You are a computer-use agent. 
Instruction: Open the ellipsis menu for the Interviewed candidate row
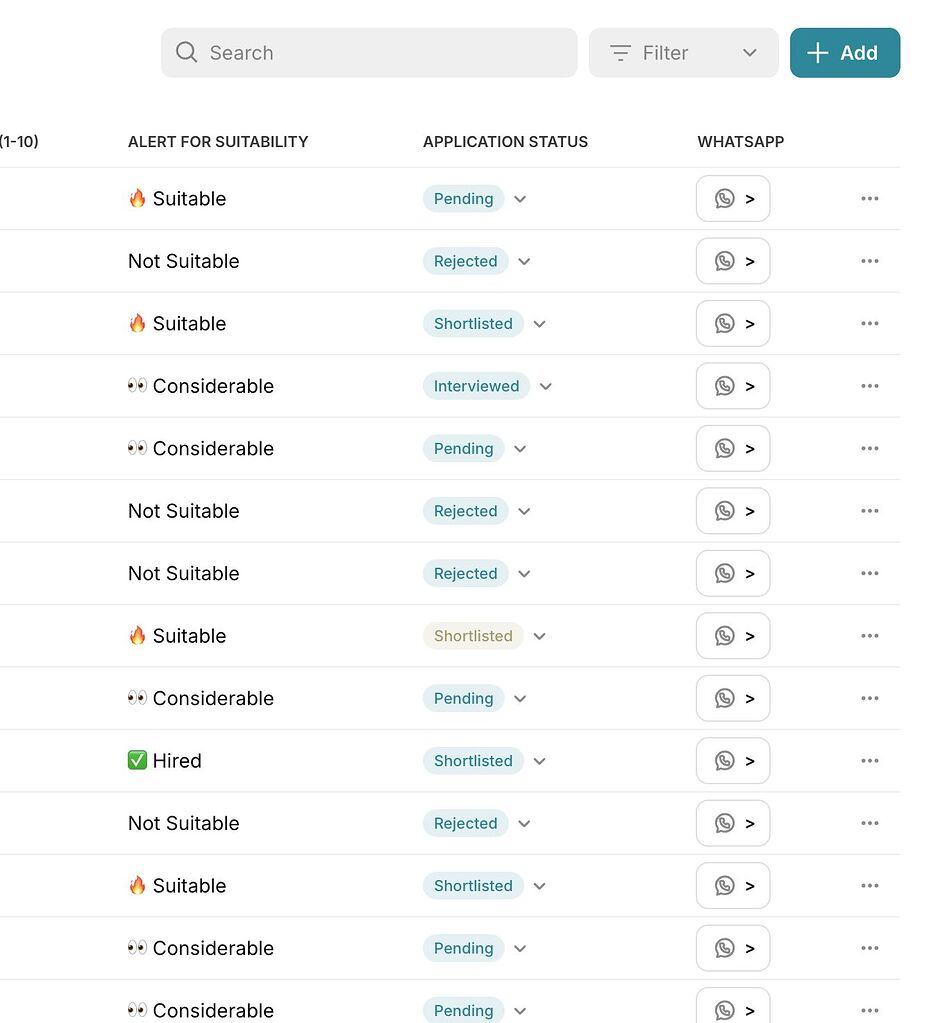pyautogui.click(x=869, y=386)
